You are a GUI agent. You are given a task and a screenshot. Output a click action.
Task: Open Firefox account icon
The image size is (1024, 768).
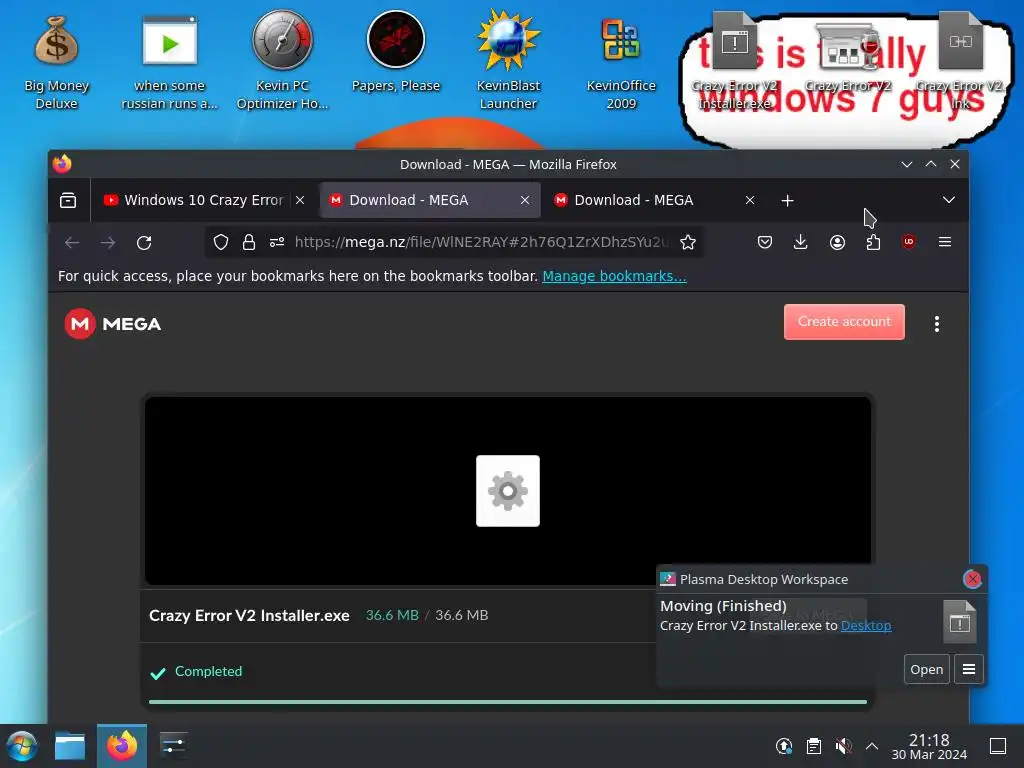(x=837, y=242)
